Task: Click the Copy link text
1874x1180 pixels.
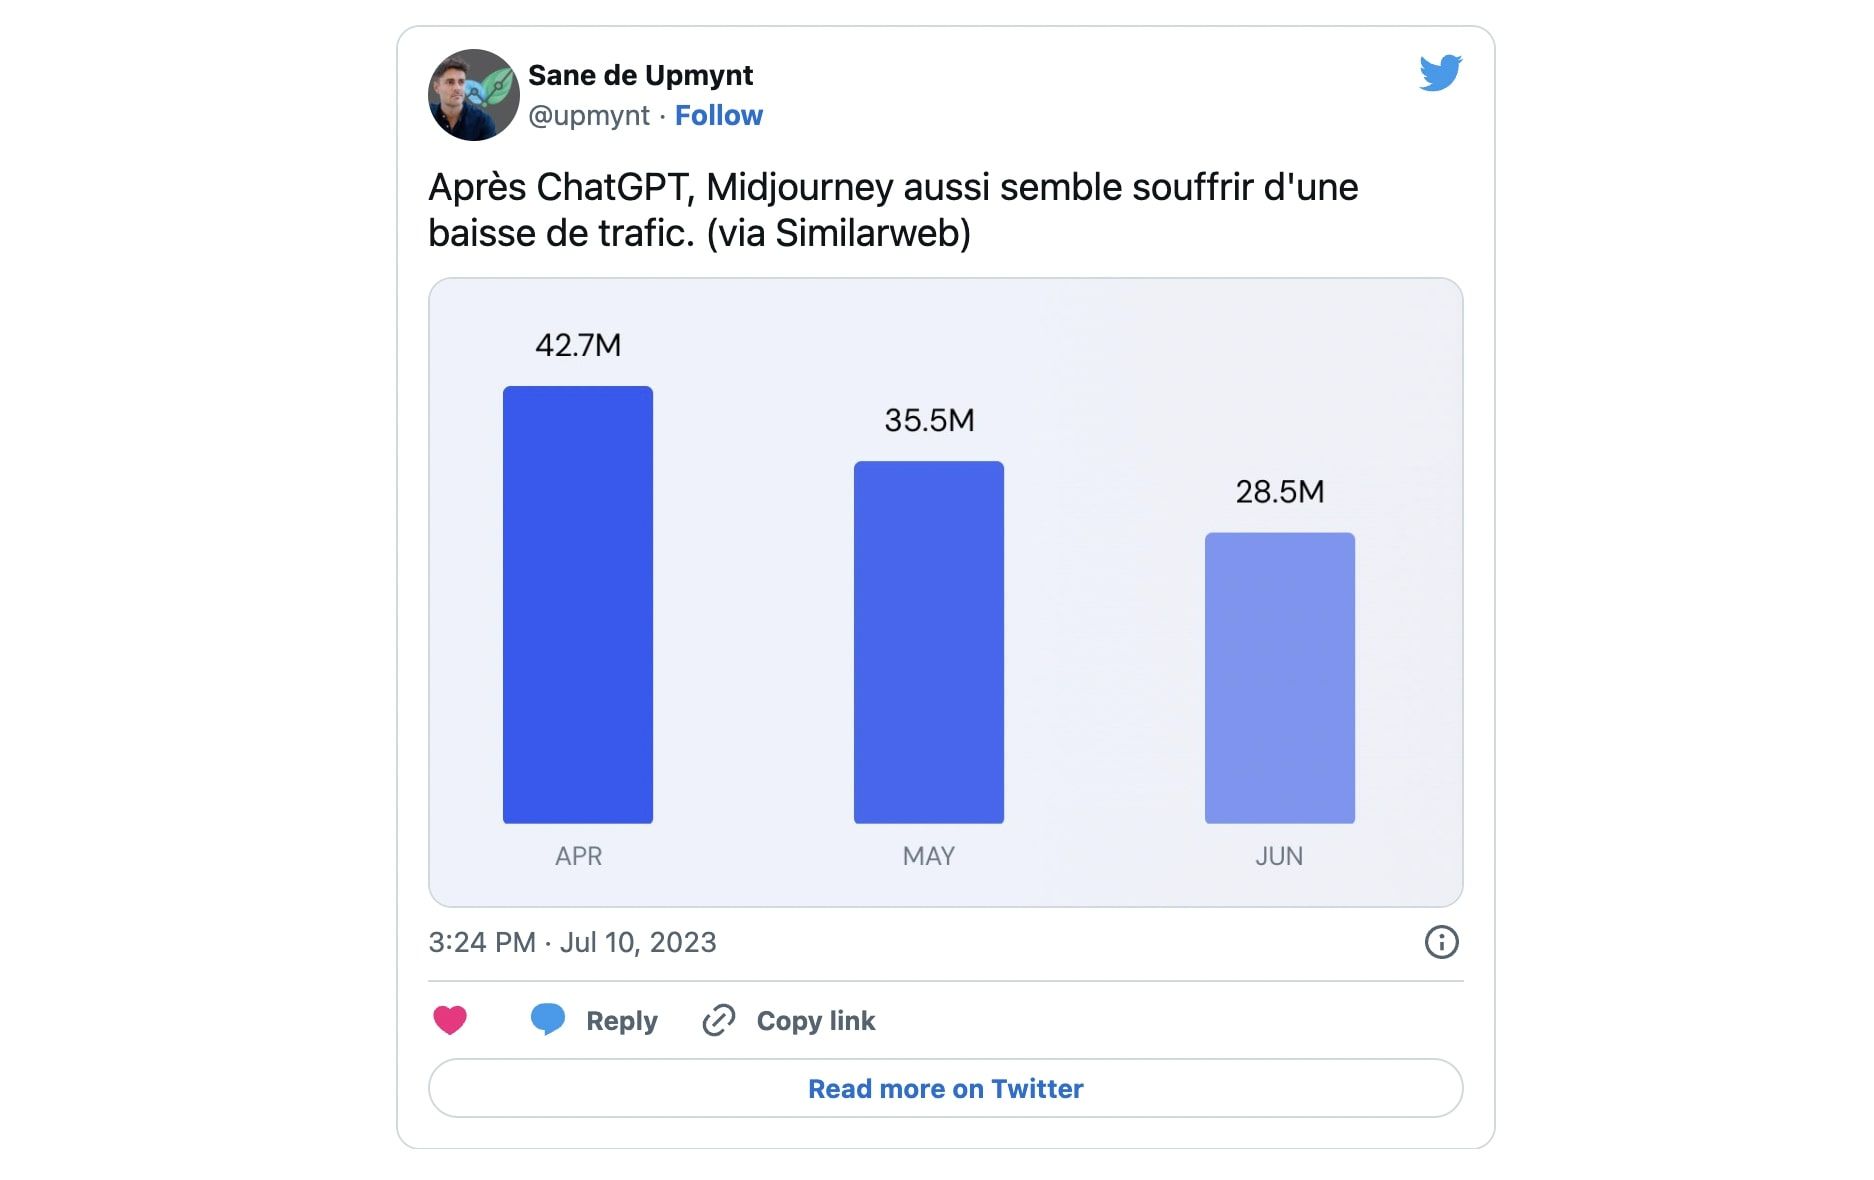Action: pos(816,1021)
